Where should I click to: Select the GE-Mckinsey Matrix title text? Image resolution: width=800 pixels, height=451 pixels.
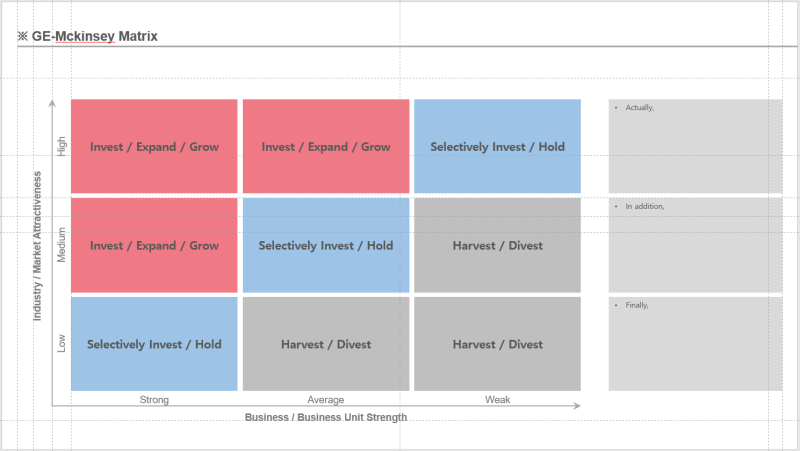pos(94,36)
